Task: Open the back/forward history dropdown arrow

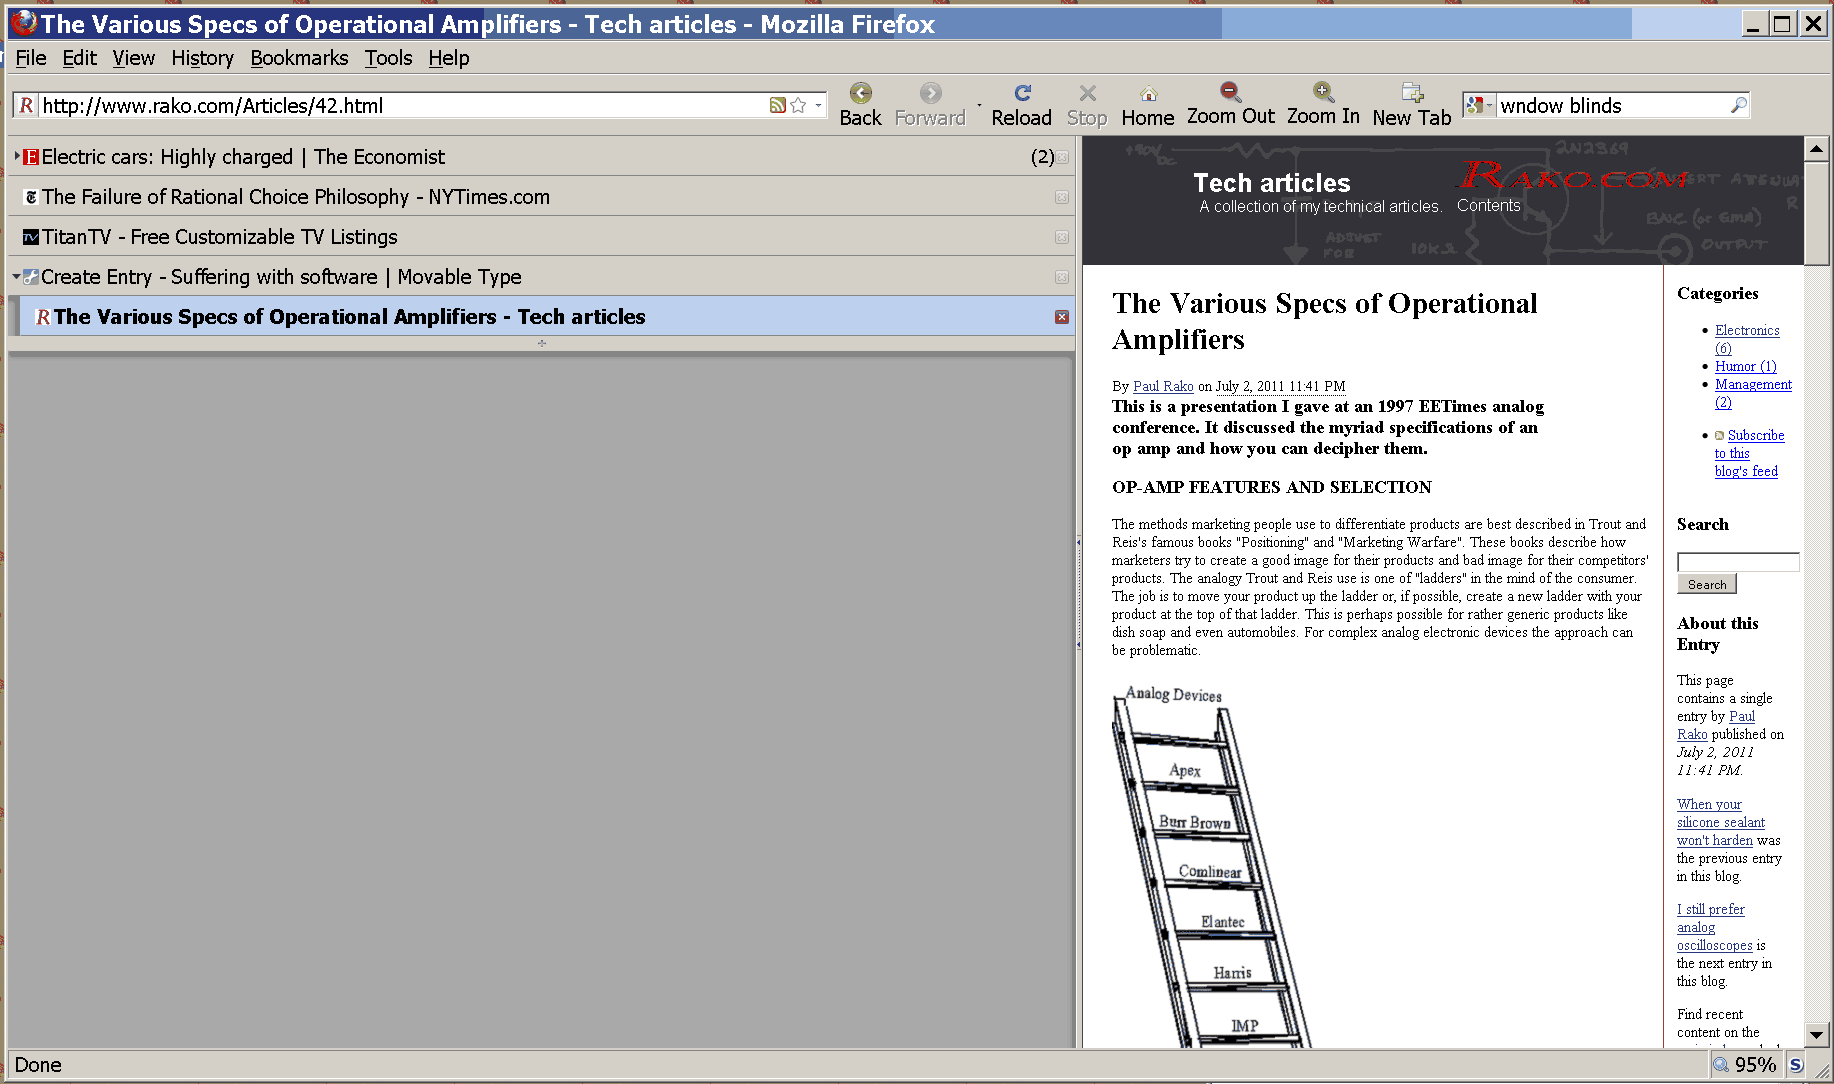Action: coord(979,105)
